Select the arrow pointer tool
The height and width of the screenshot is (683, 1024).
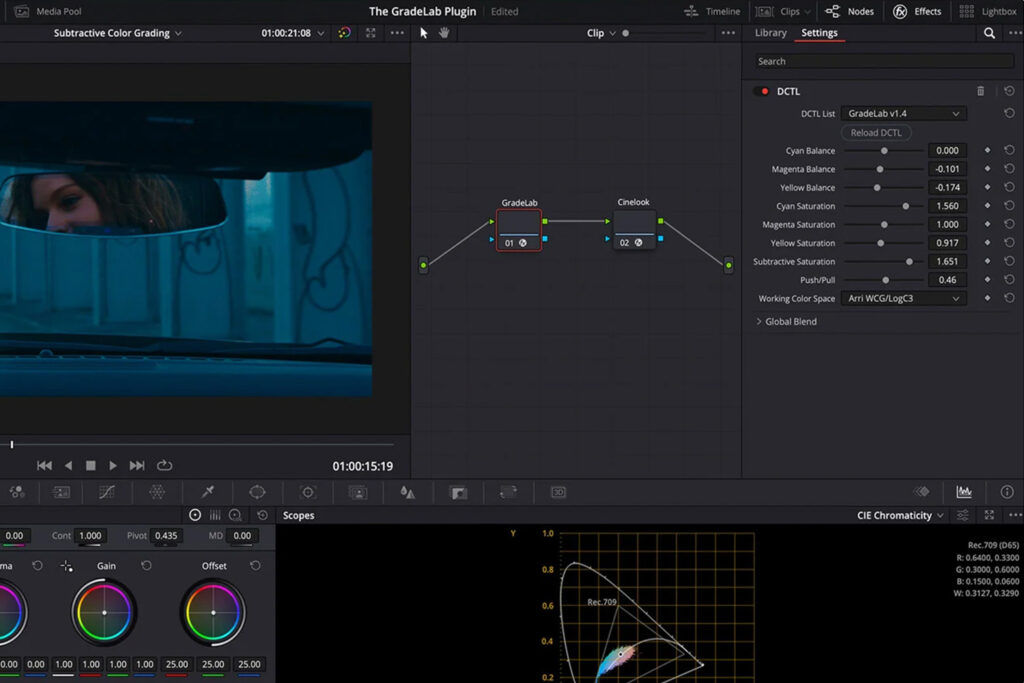point(424,33)
